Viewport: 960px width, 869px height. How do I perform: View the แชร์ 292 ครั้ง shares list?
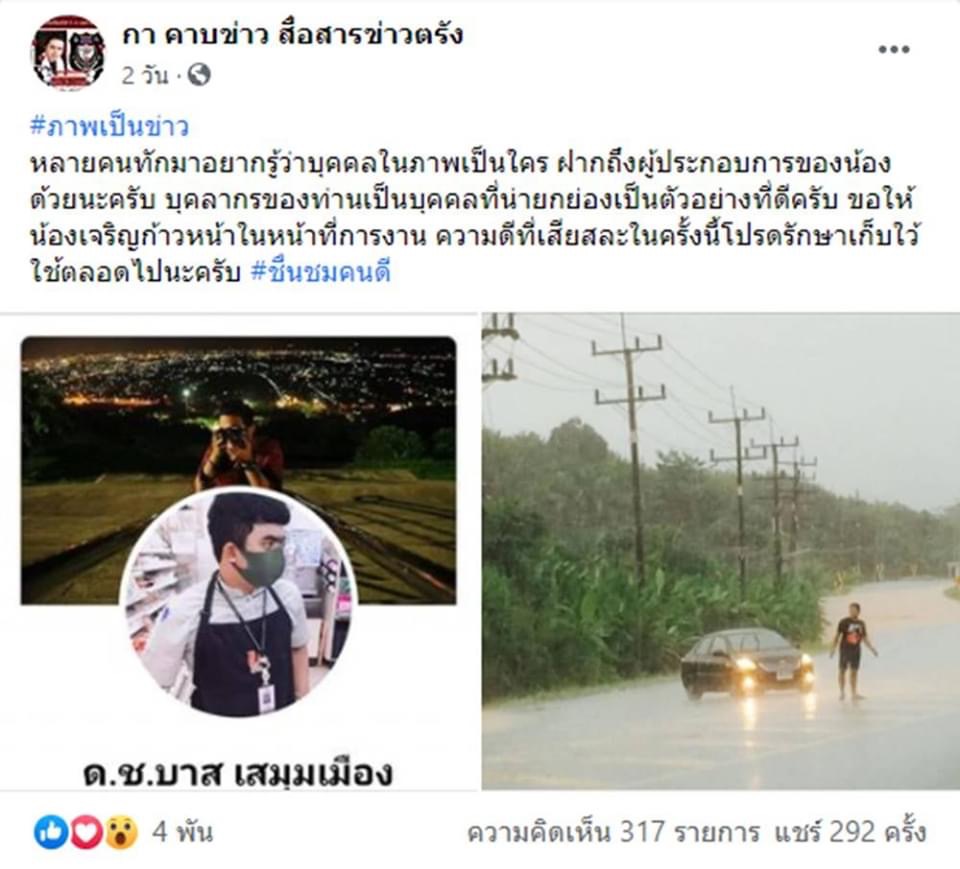[x=850, y=832]
